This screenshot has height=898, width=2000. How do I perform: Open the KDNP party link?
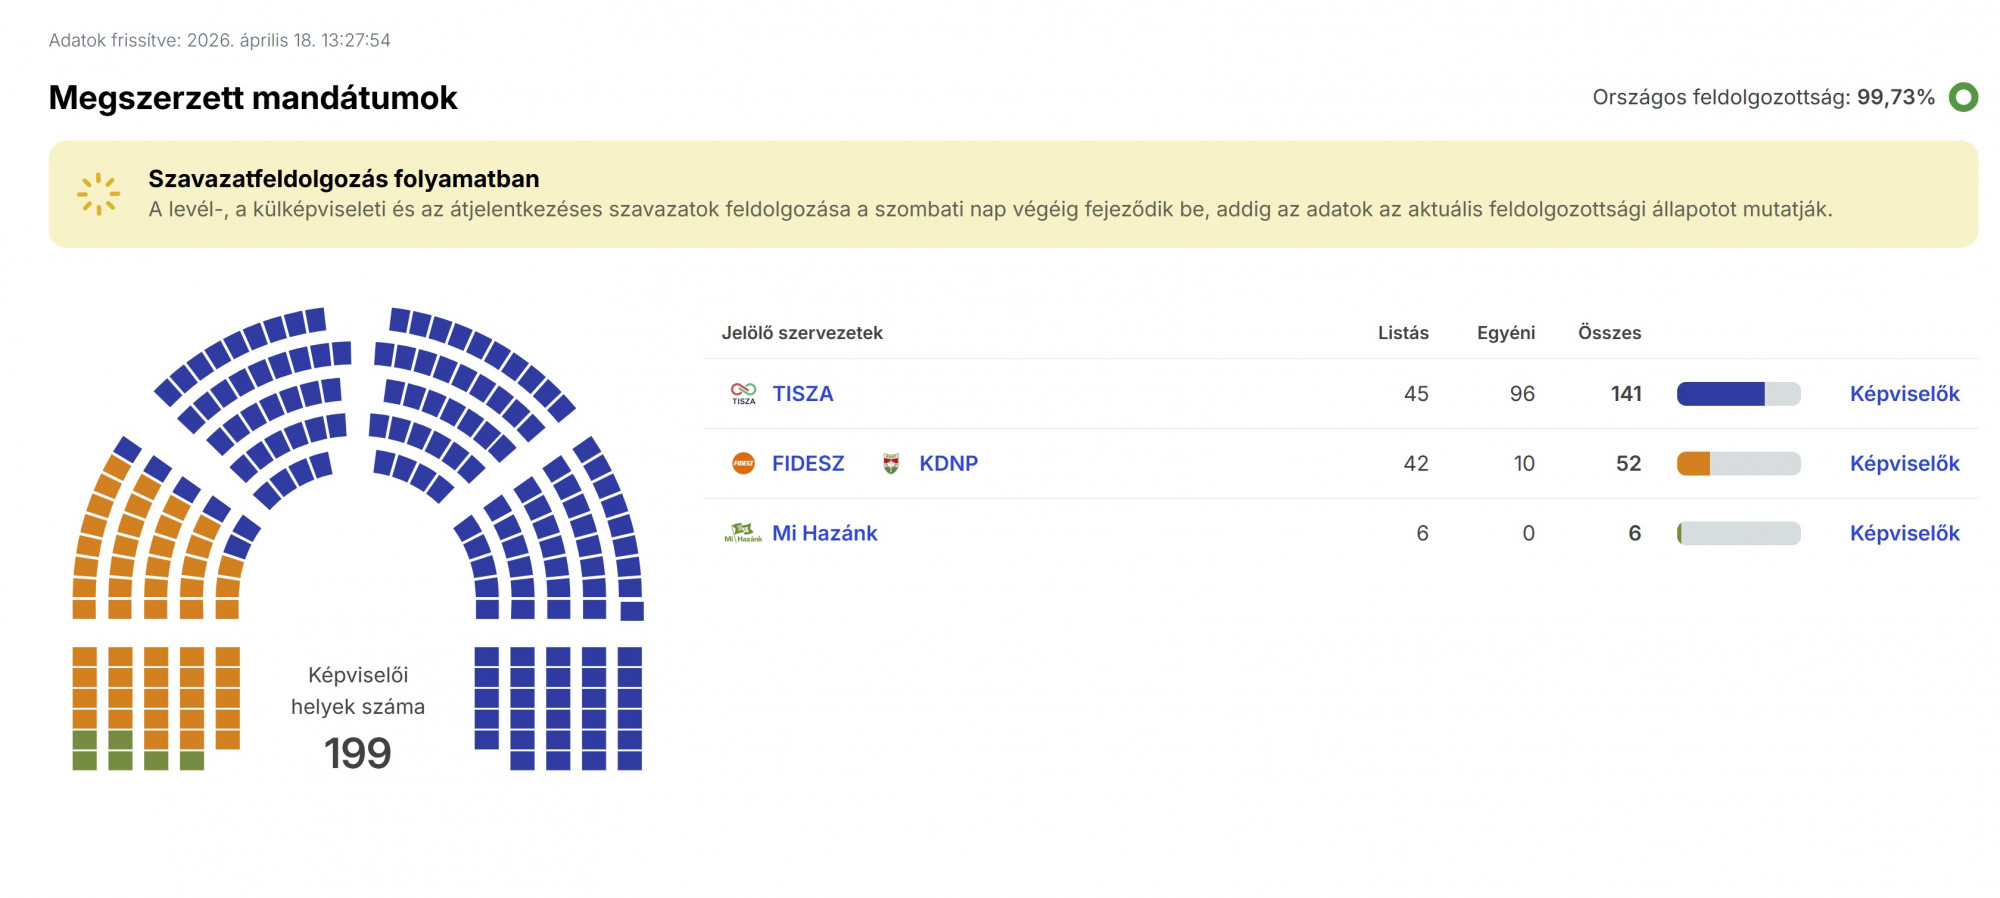(x=948, y=464)
